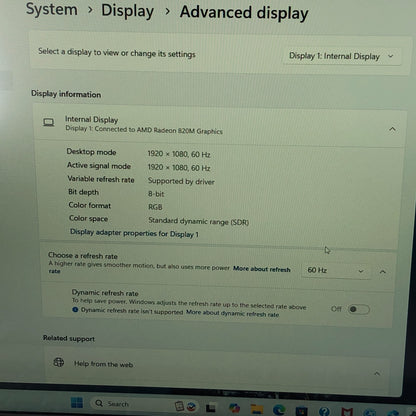Click the Related support heading

pyautogui.click(x=69, y=338)
